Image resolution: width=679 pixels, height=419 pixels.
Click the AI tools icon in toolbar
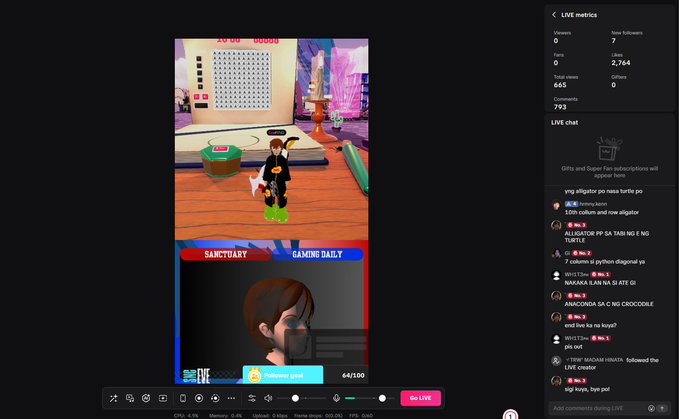click(146, 398)
